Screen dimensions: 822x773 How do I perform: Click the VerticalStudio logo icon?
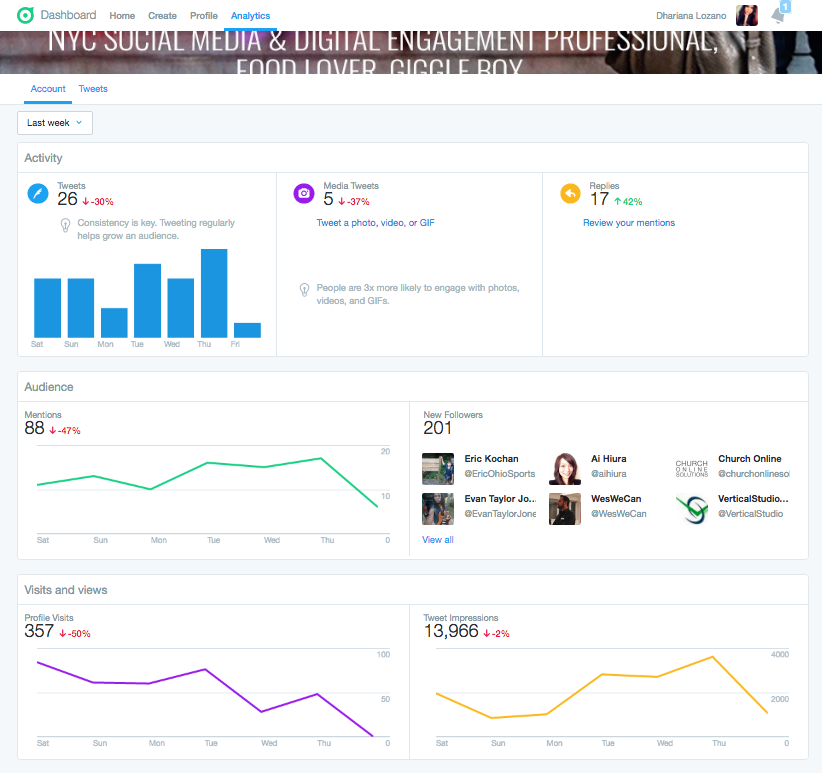[x=691, y=507]
